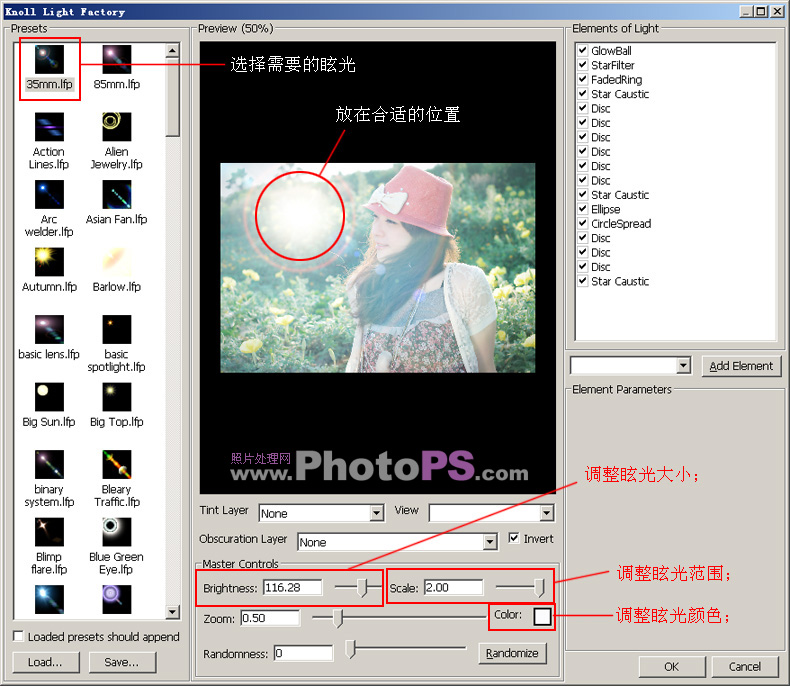This screenshot has height=686, width=790.
Task: Click the Brightness slider handle
Action: coord(362,588)
